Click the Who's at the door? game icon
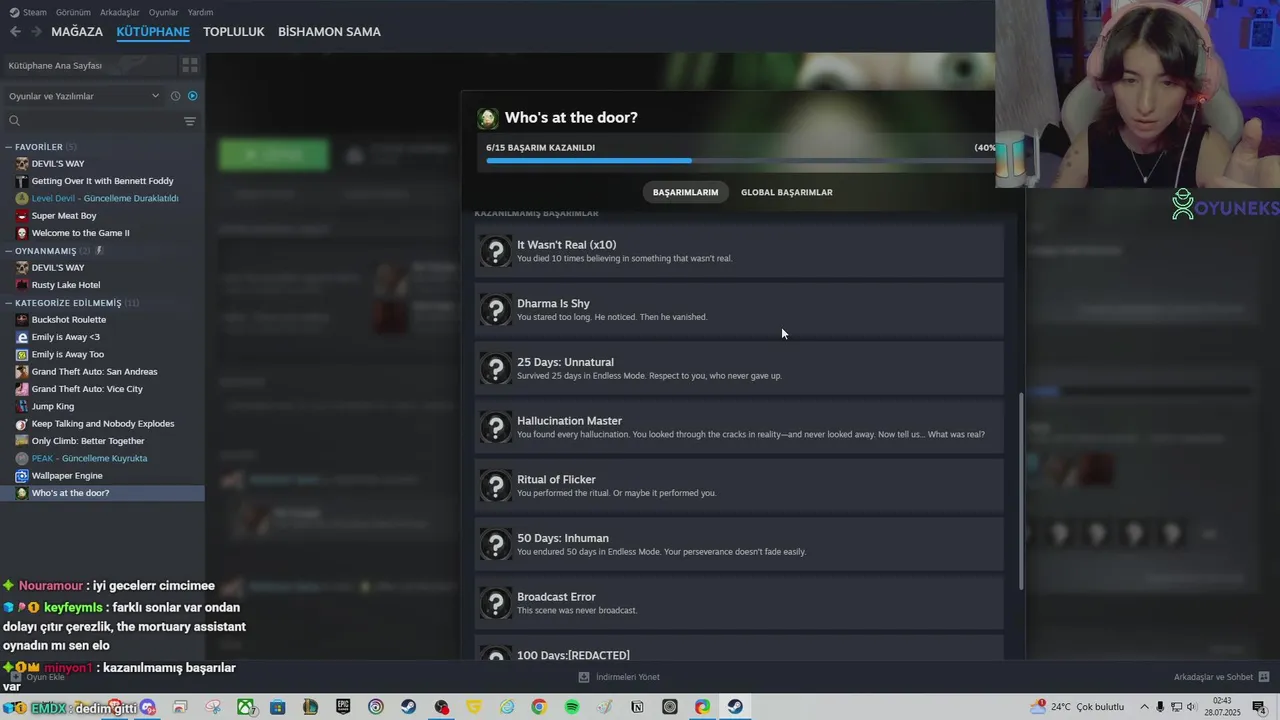 (x=488, y=118)
